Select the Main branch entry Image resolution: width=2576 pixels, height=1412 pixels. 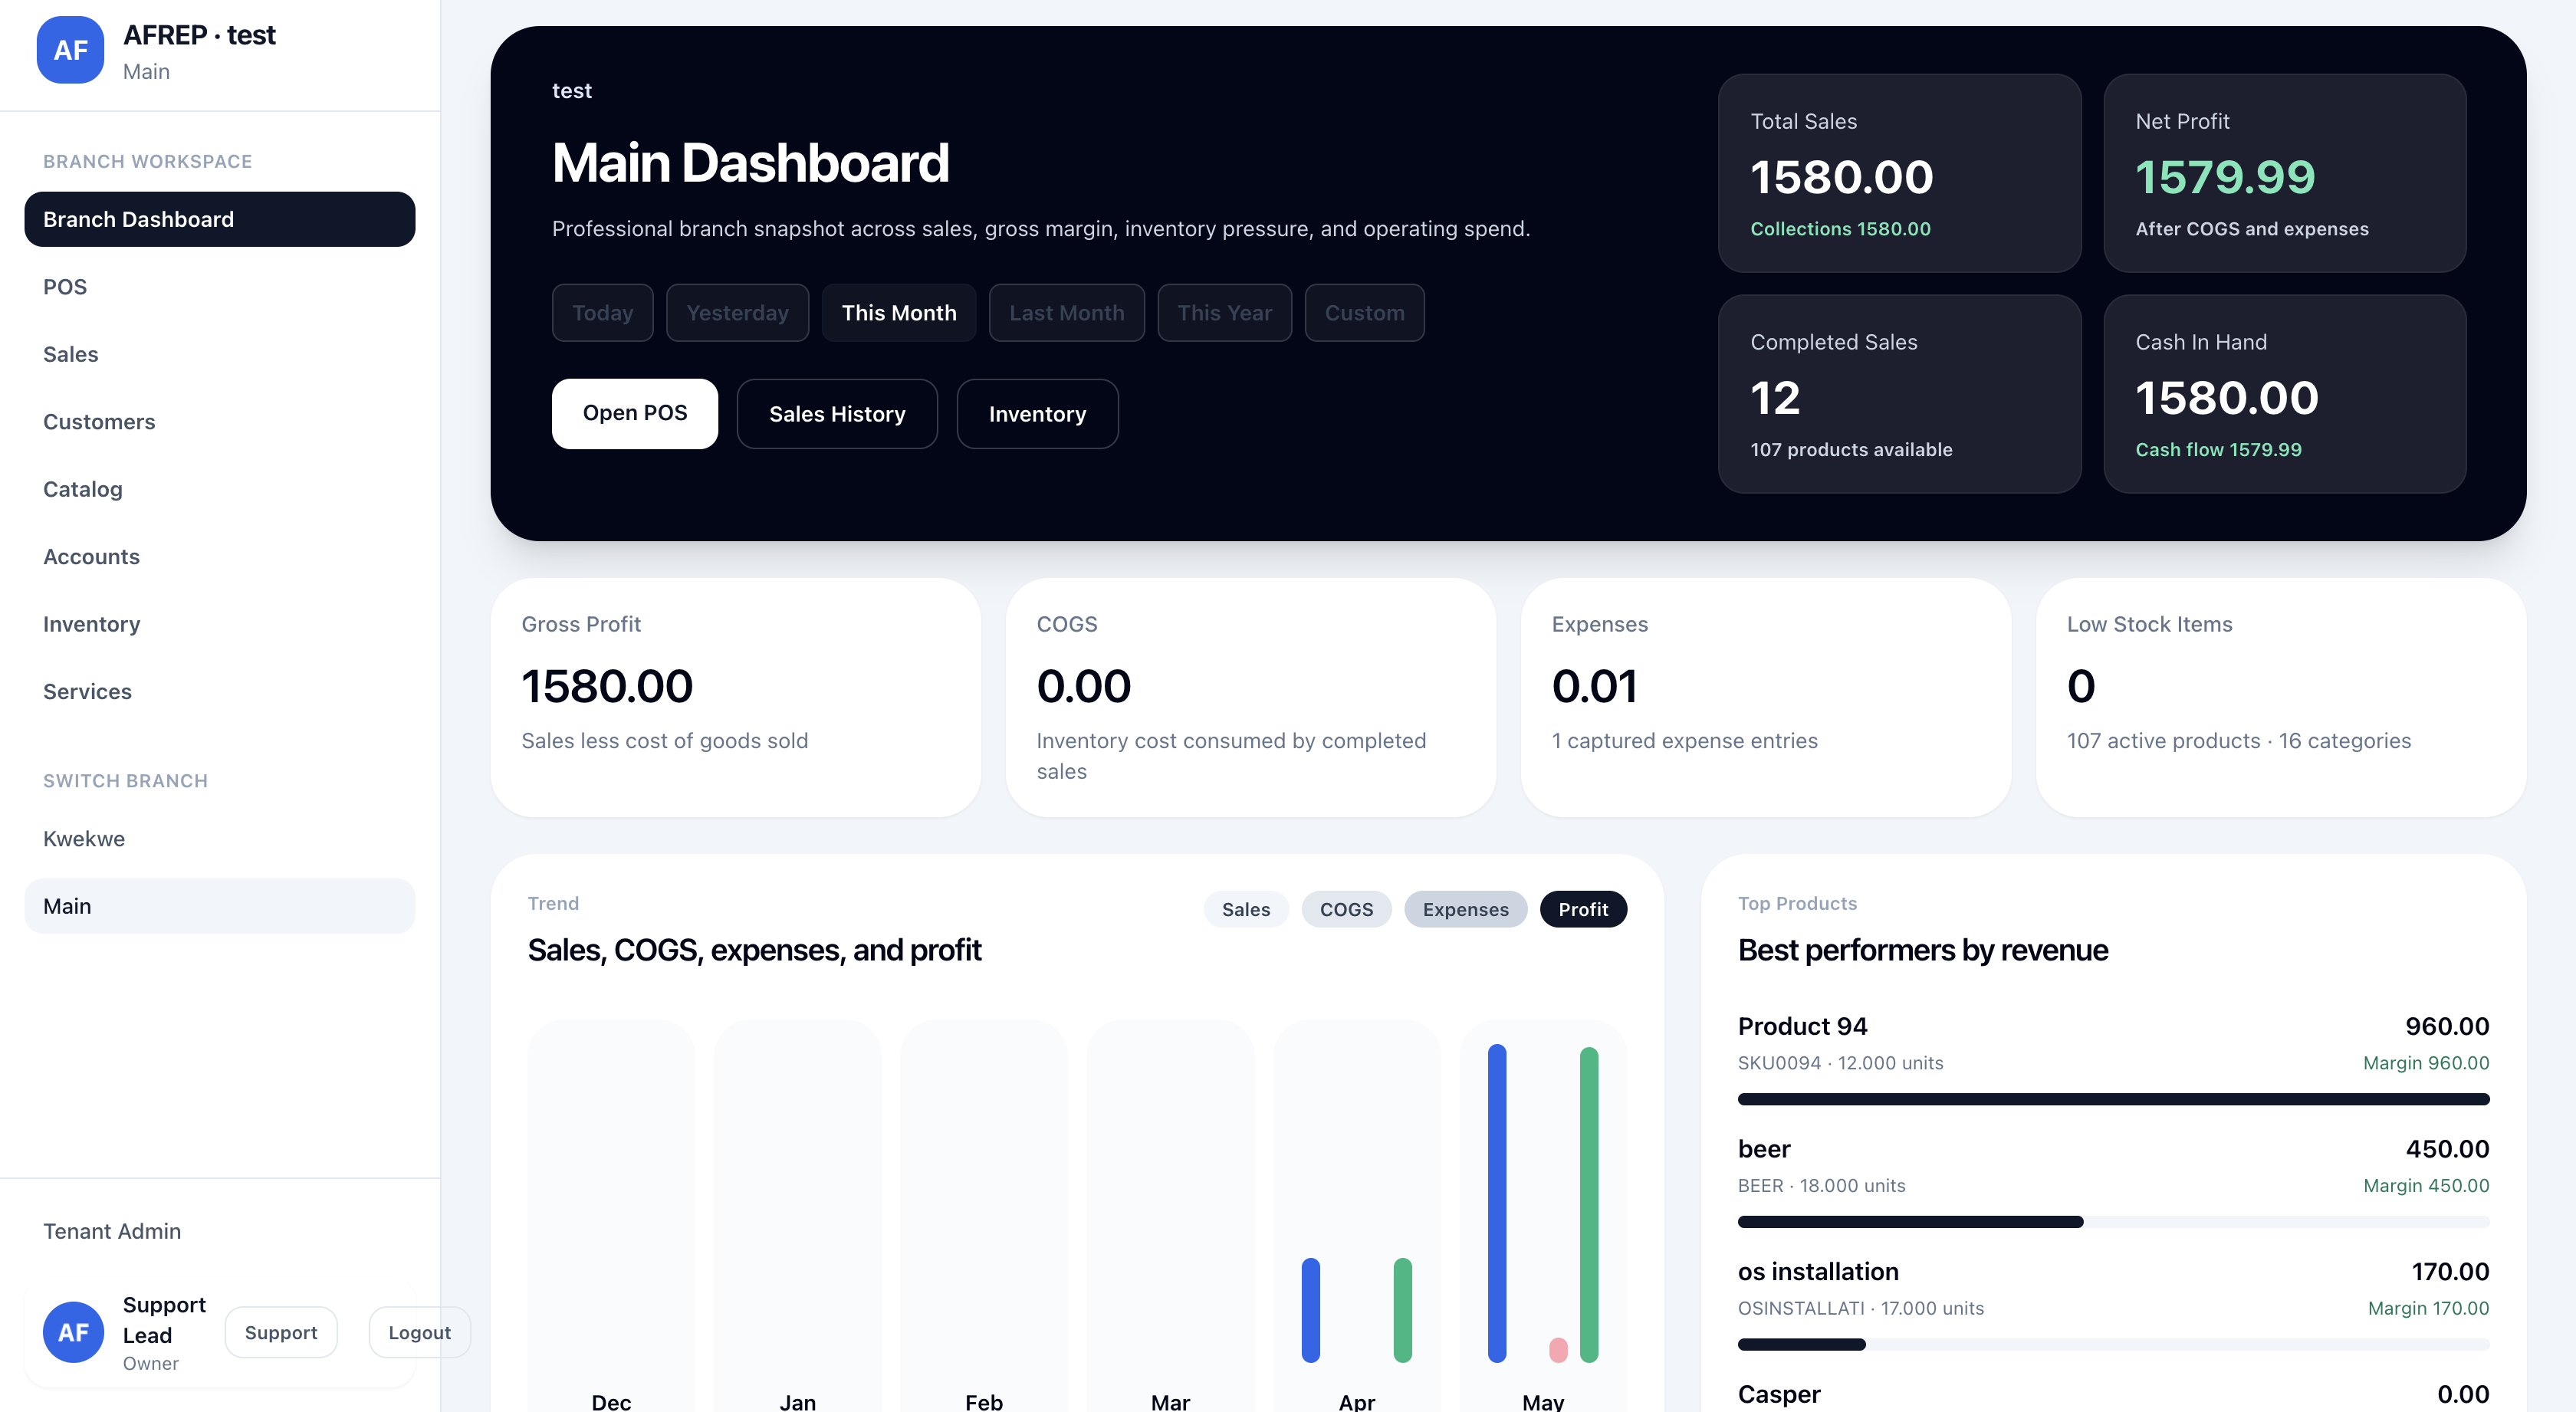click(x=219, y=906)
